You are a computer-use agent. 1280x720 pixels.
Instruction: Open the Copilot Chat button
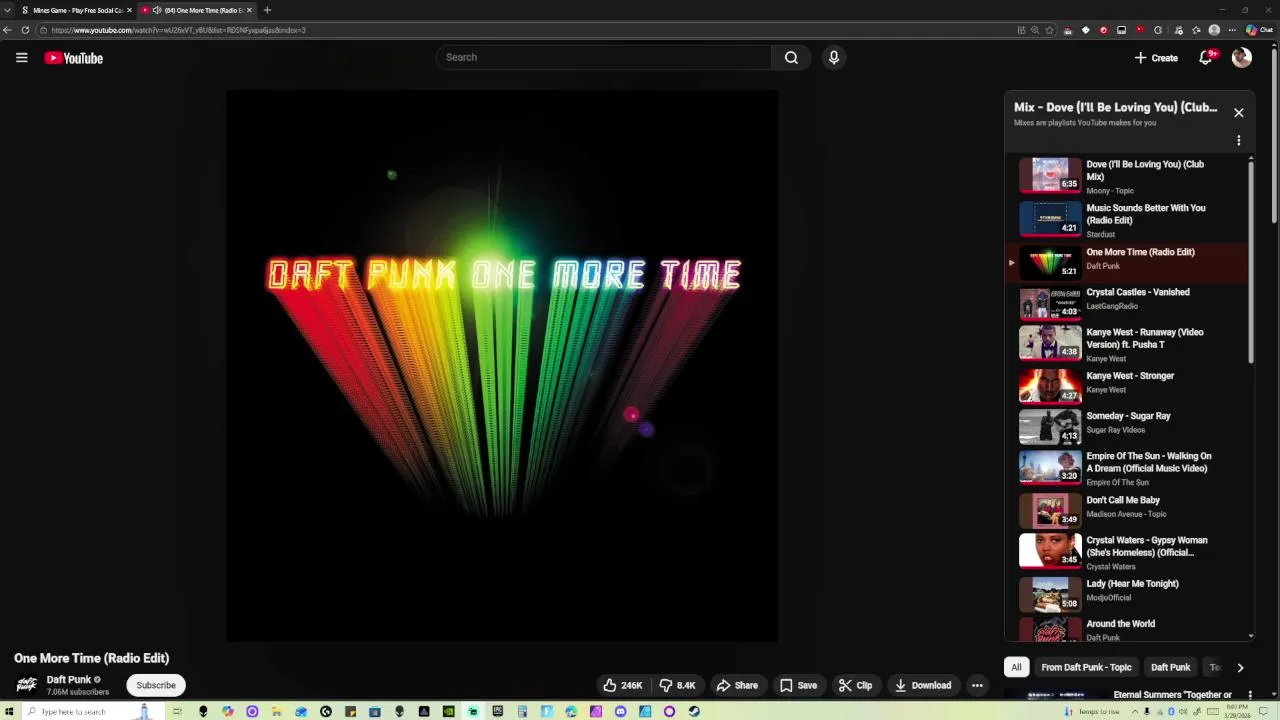[1258, 30]
